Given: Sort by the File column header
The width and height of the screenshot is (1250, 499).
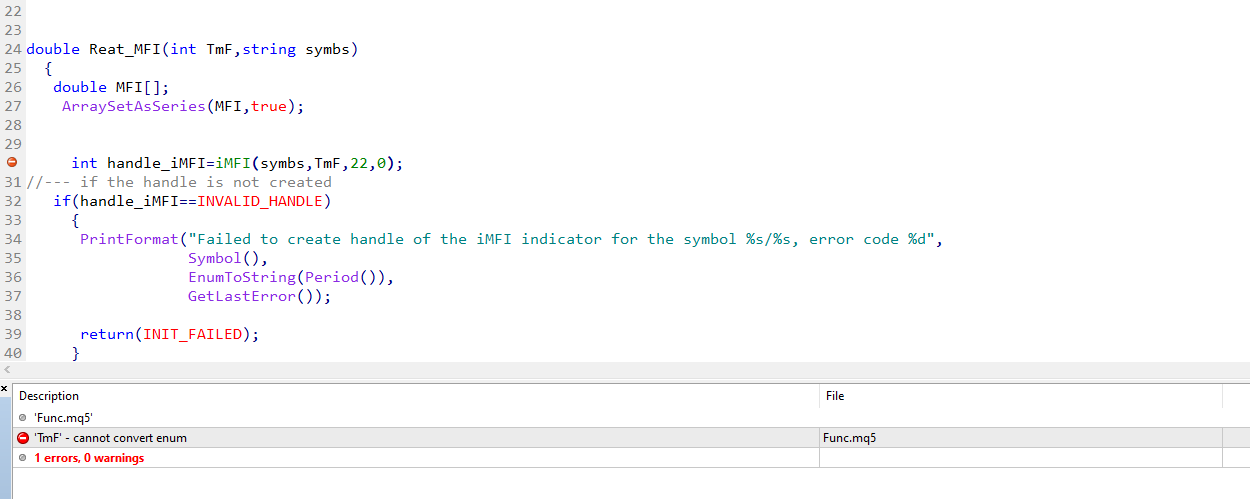Looking at the screenshot, I should pyautogui.click(x=835, y=396).
